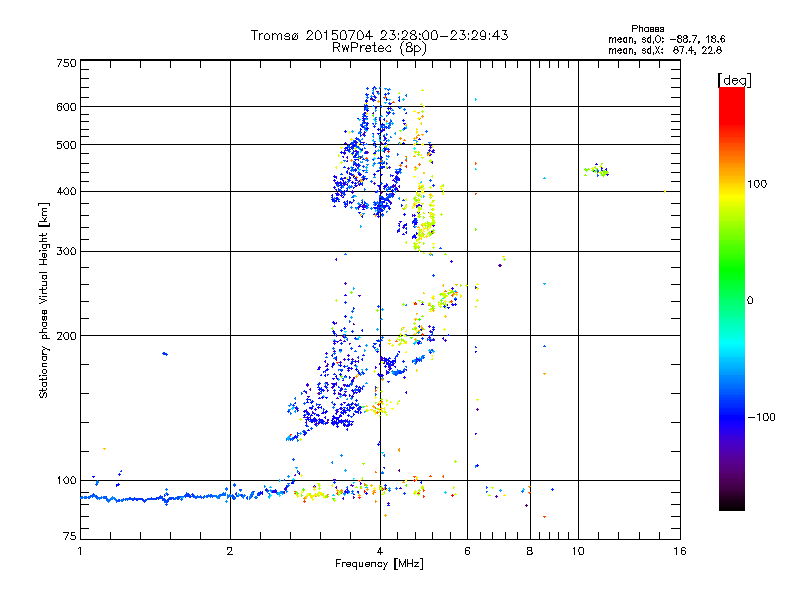Click the 'RwPretec (8p)' subtitle
This screenshot has width=800, height=600.
[x=379, y=48]
